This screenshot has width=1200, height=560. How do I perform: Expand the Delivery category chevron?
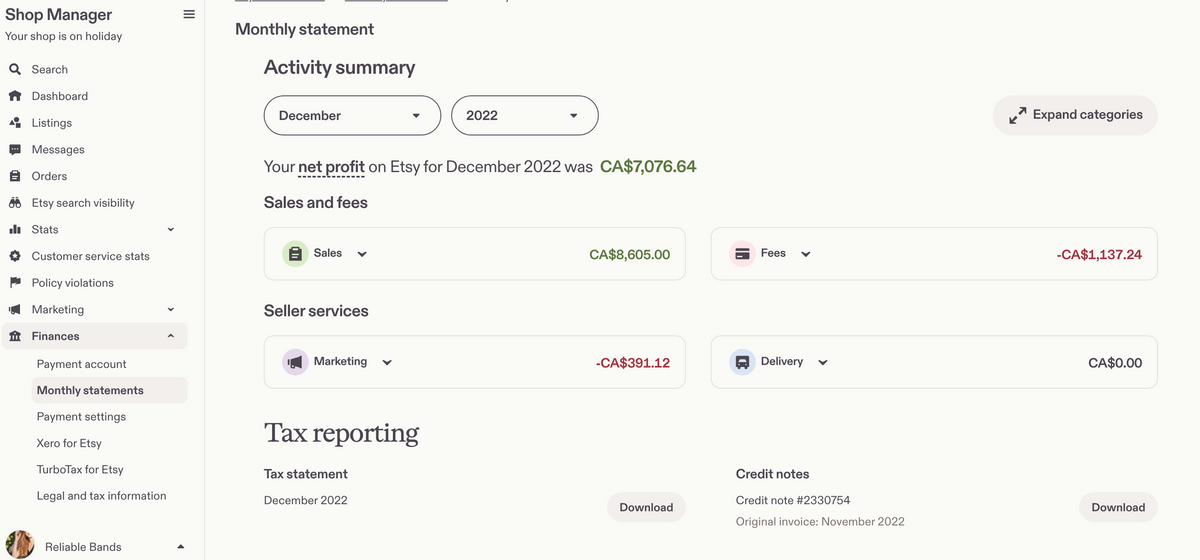point(822,362)
